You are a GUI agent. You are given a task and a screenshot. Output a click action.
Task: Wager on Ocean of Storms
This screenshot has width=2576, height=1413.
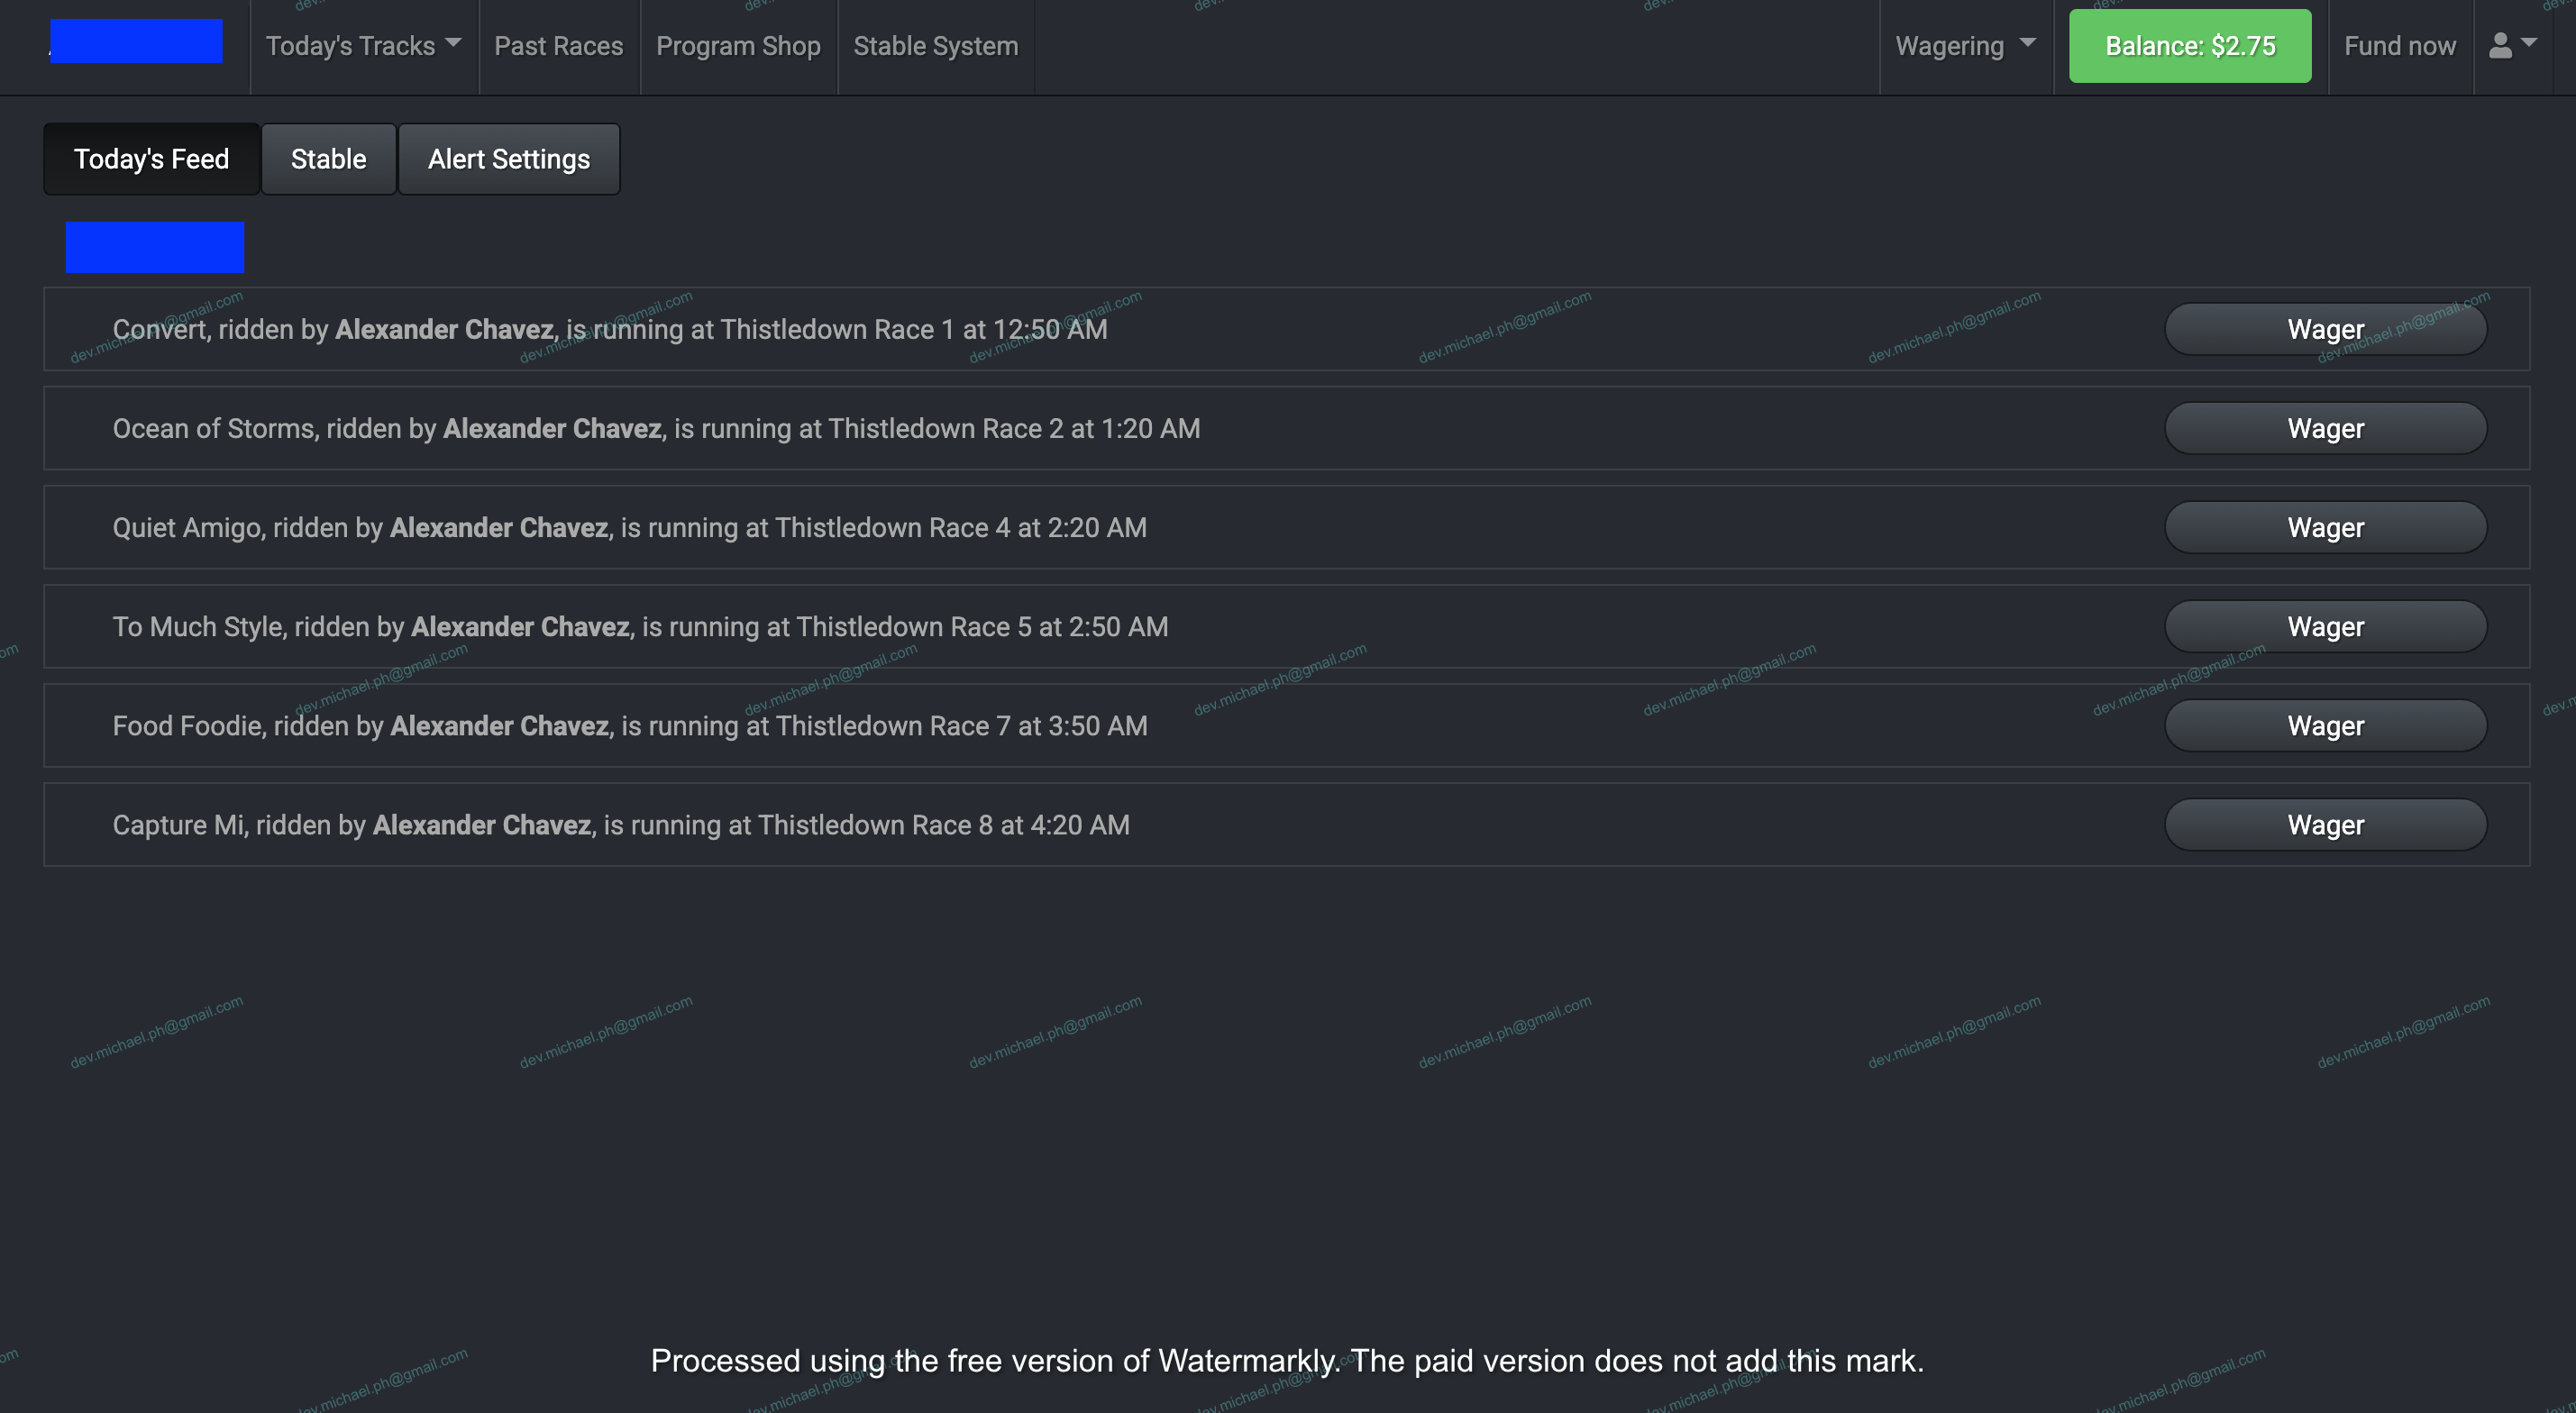(x=2325, y=428)
